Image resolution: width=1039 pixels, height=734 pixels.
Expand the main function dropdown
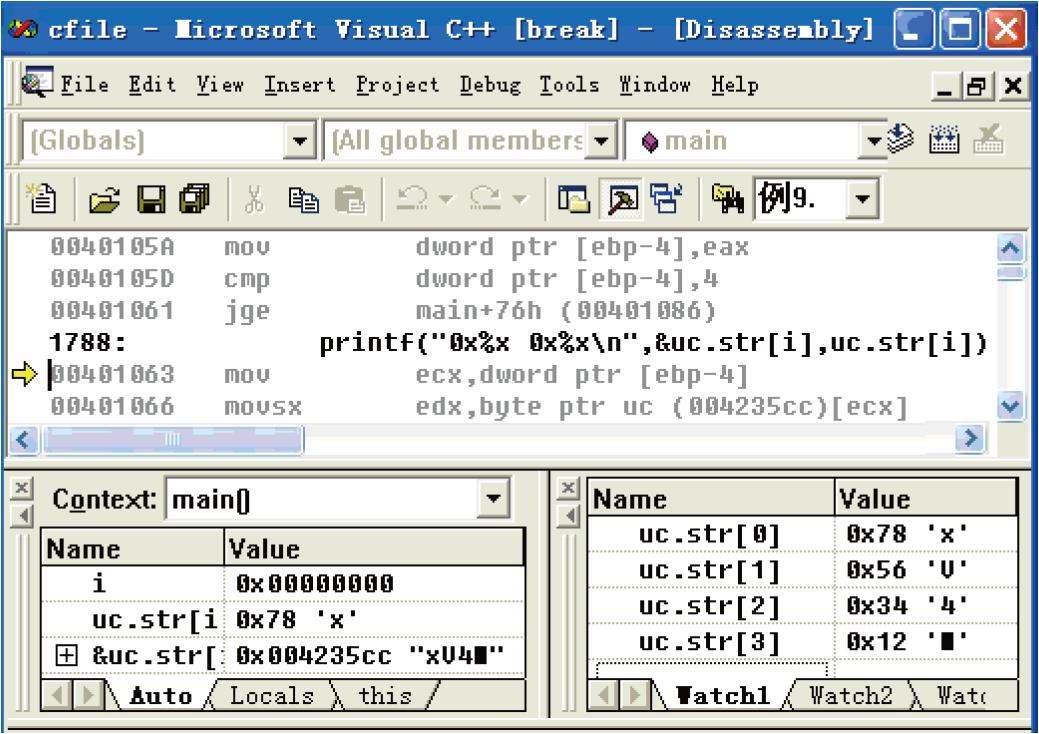tap(873, 140)
